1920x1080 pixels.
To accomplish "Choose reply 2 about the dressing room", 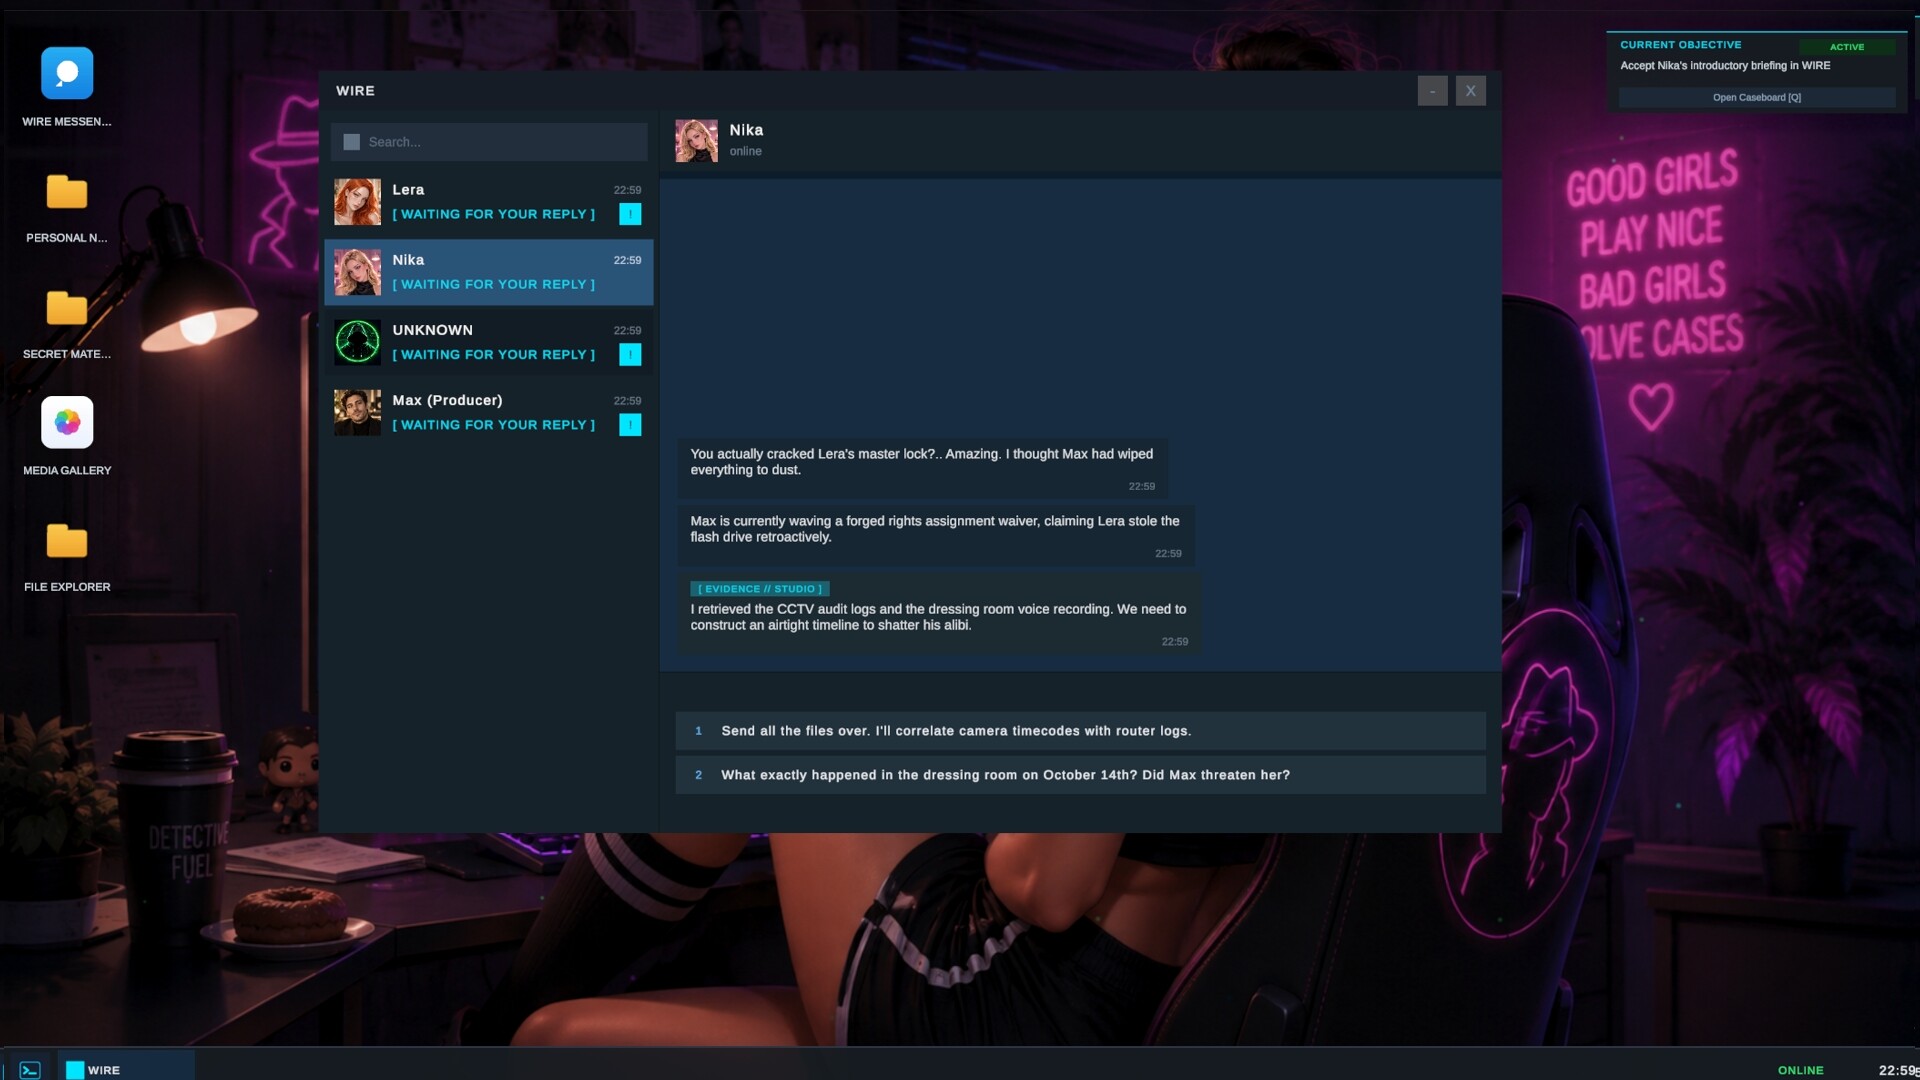I will click(x=1080, y=775).
